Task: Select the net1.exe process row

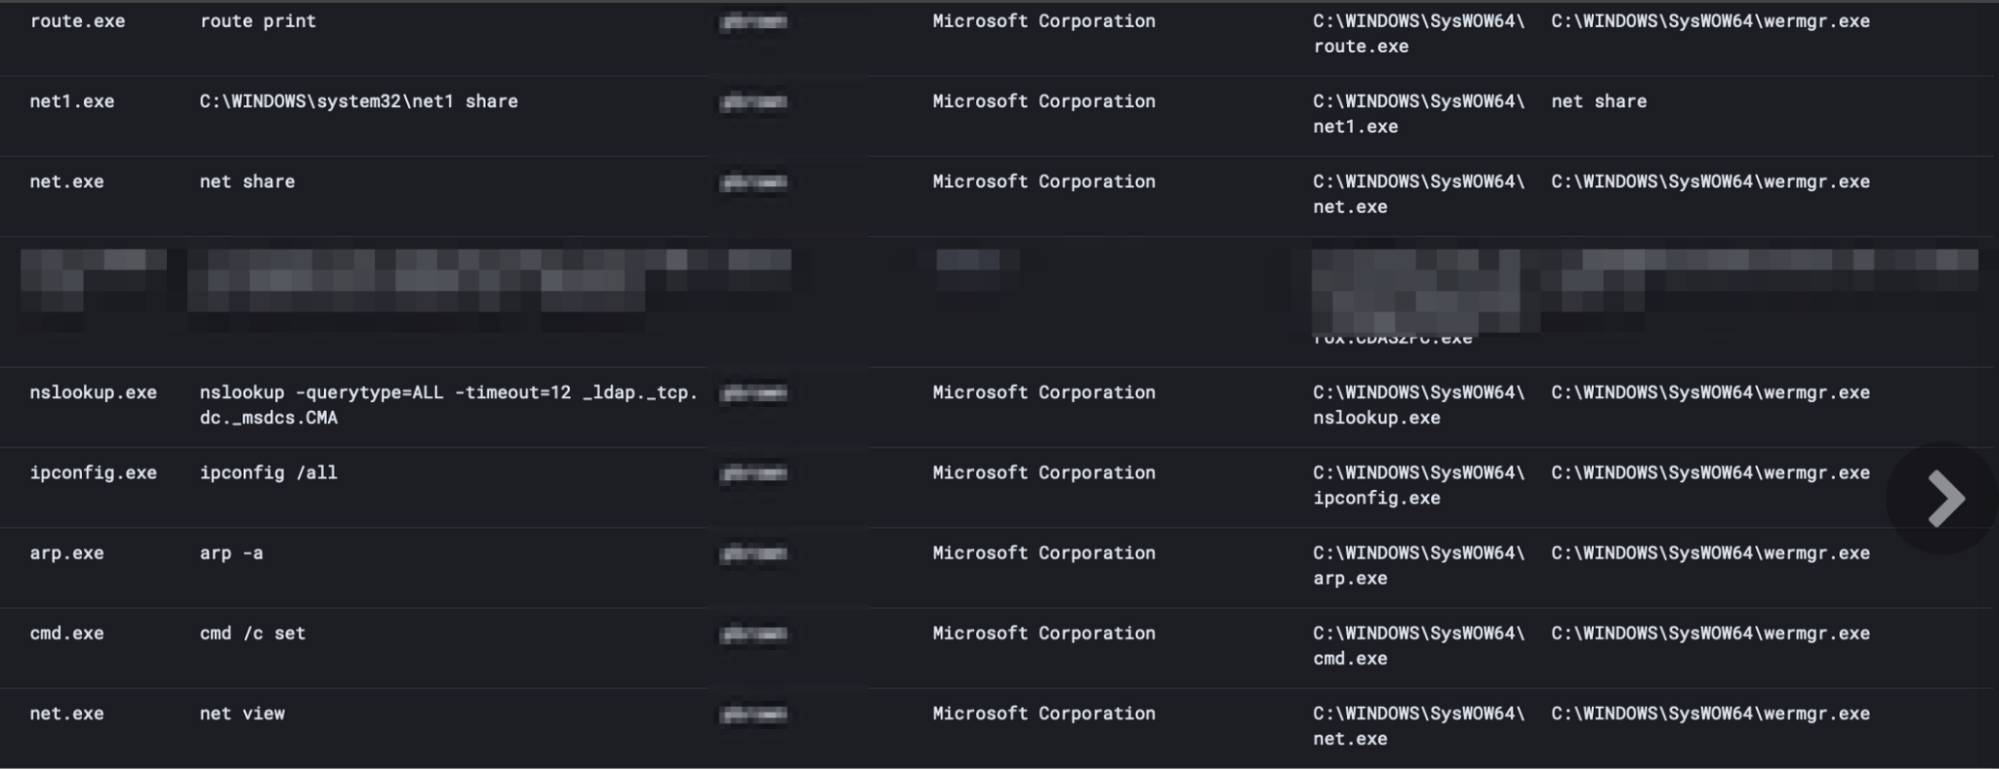Action: (999, 115)
